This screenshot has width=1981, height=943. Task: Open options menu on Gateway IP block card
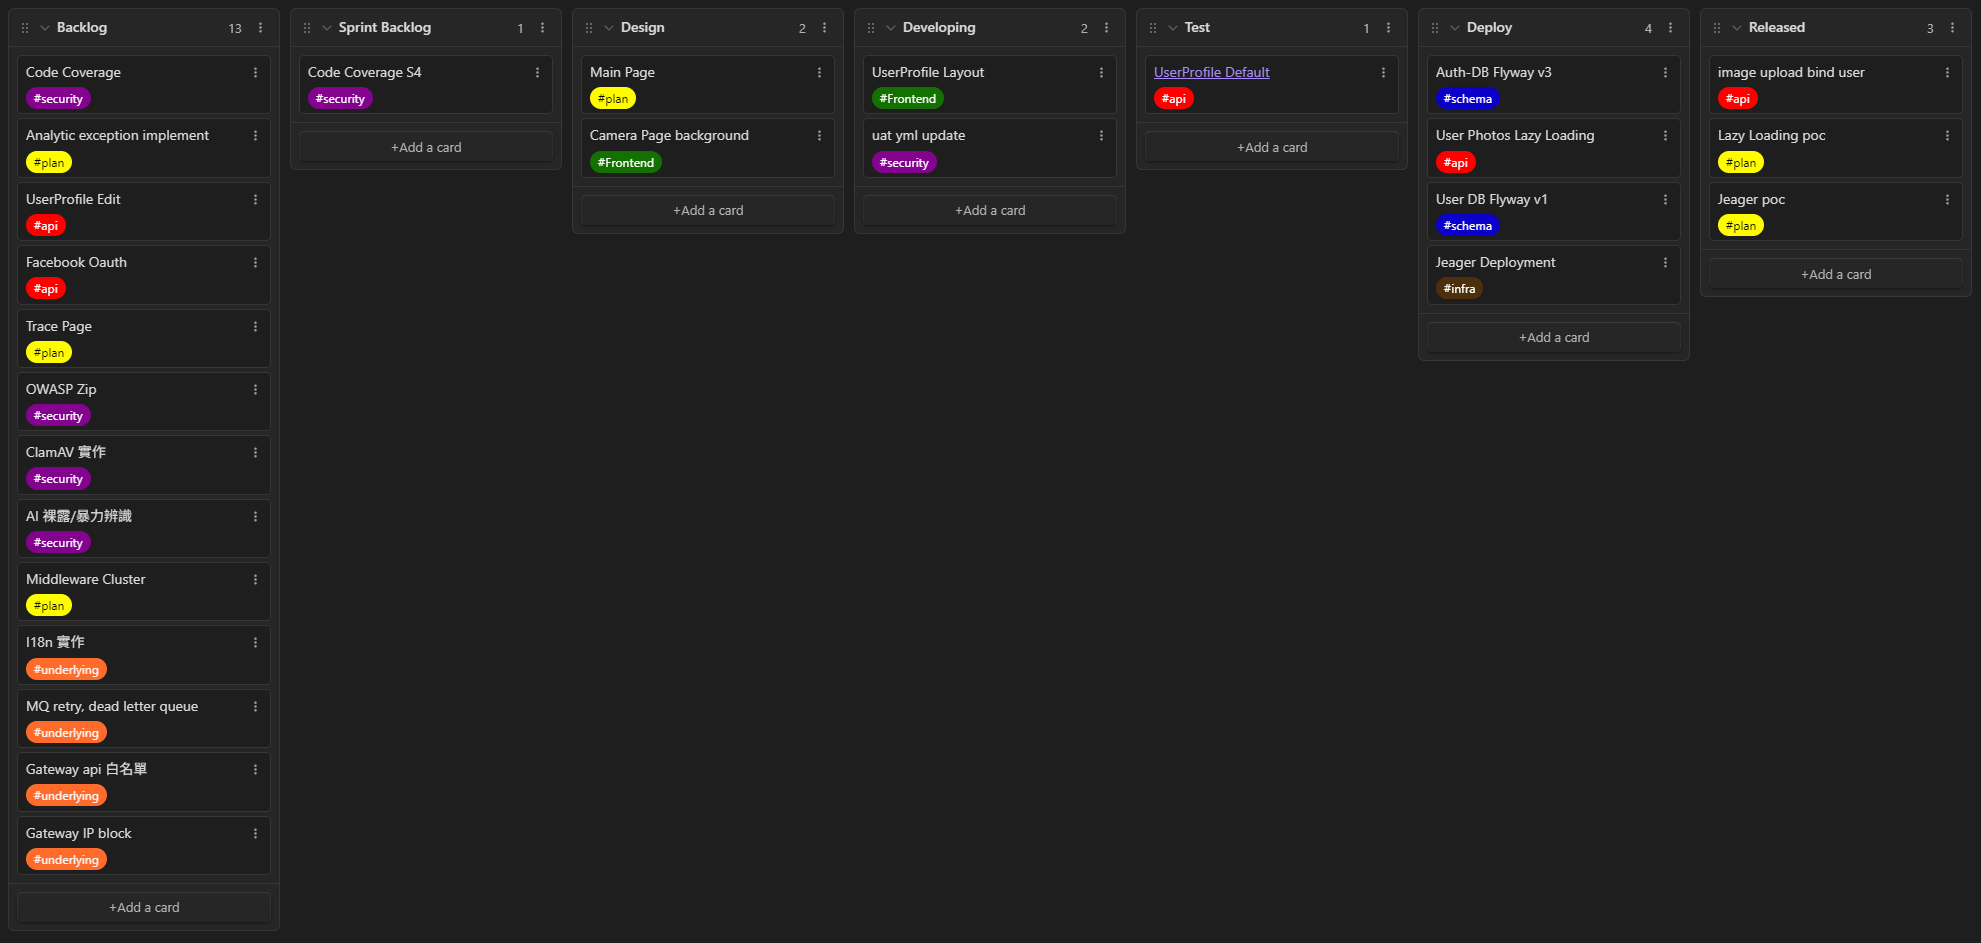[256, 834]
